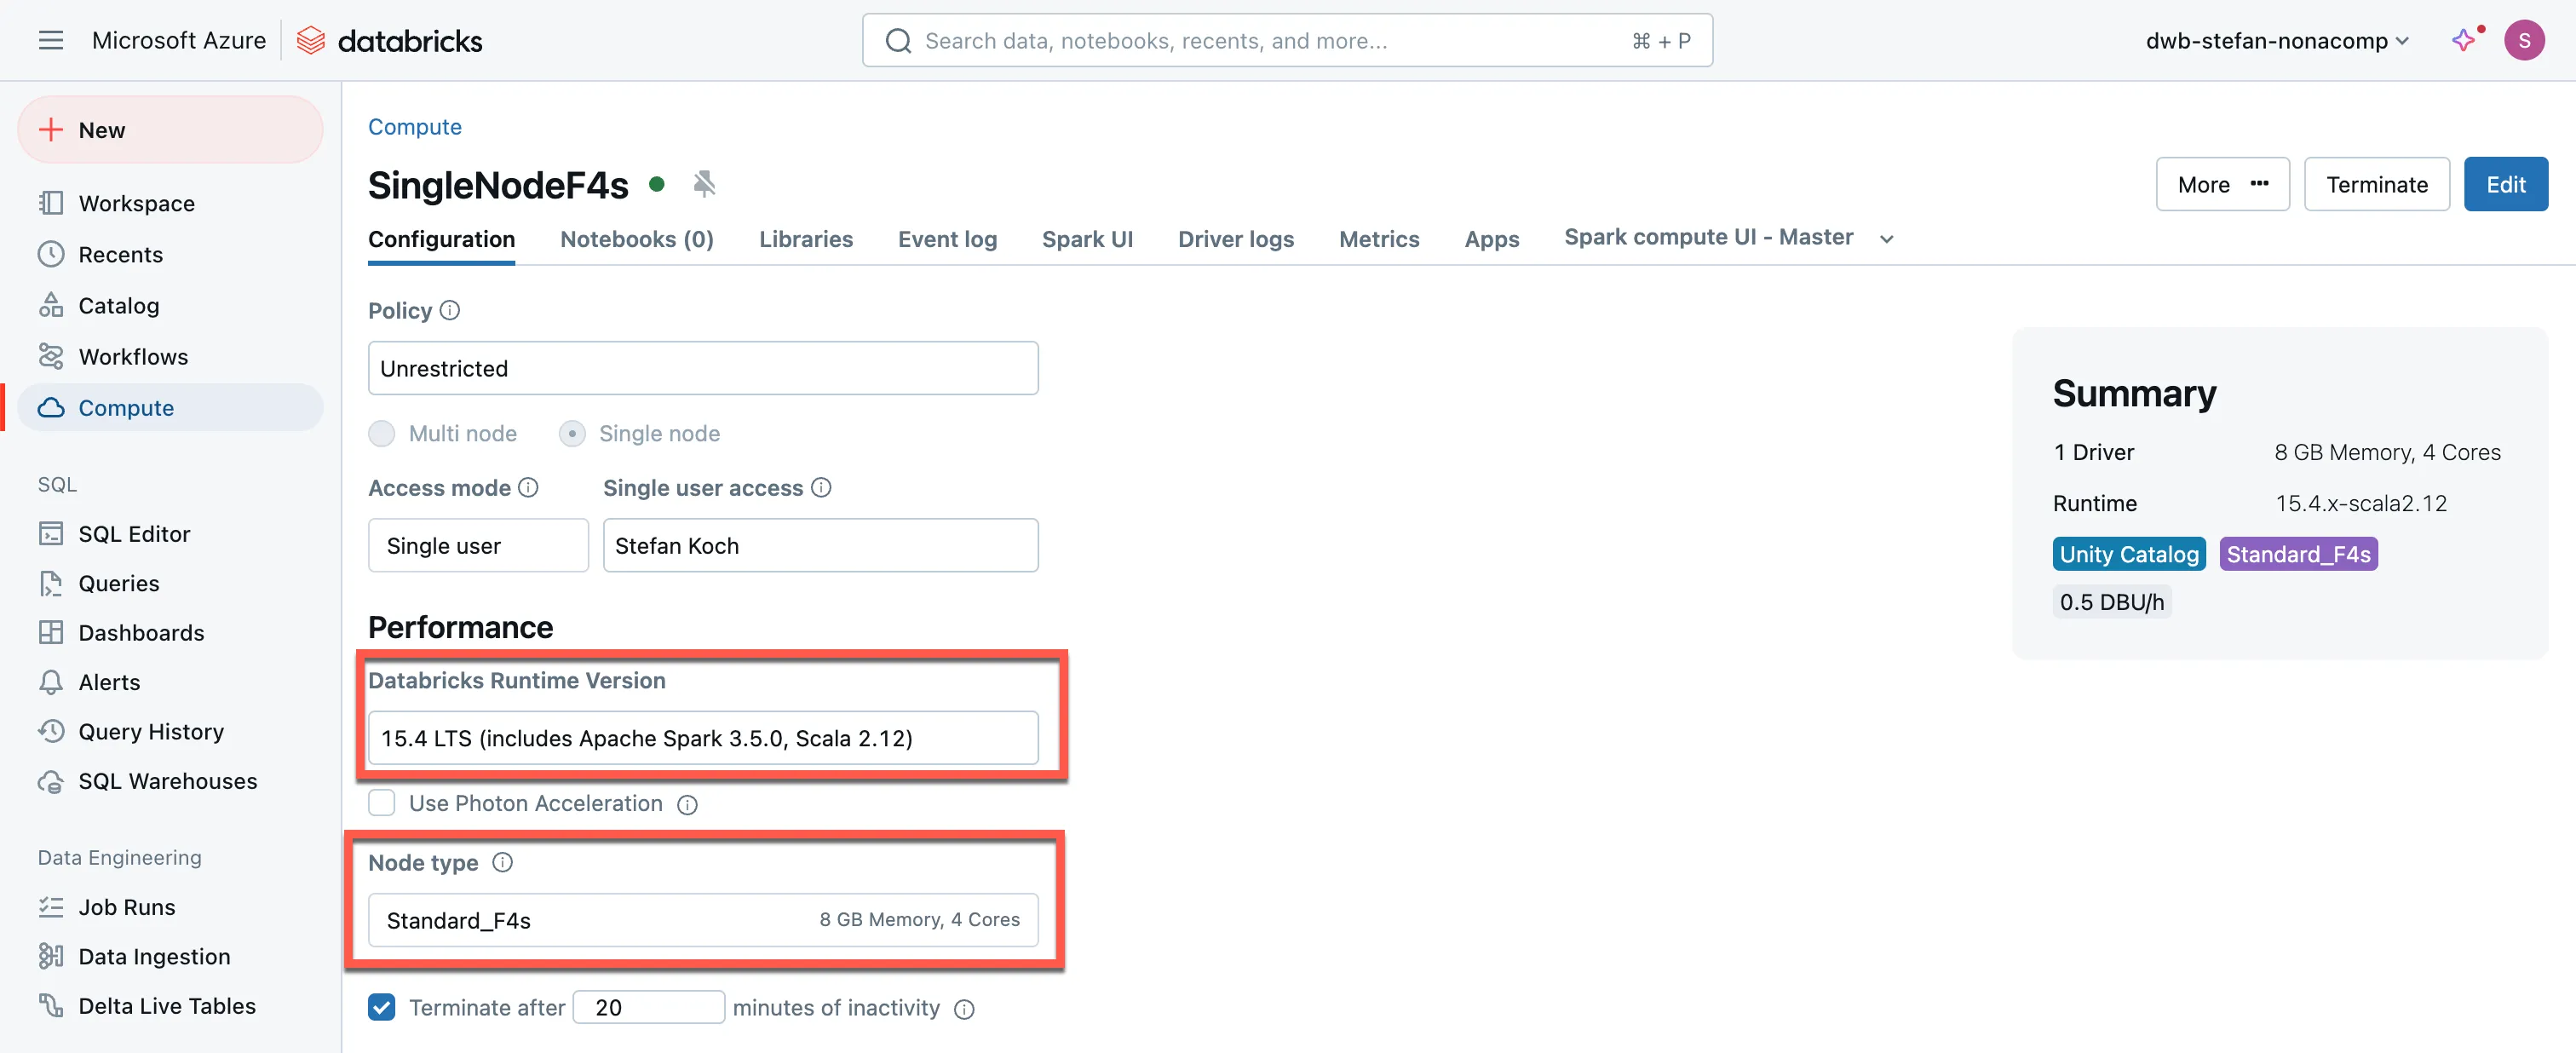Click the user avatar S icon

tap(2523, 40)
